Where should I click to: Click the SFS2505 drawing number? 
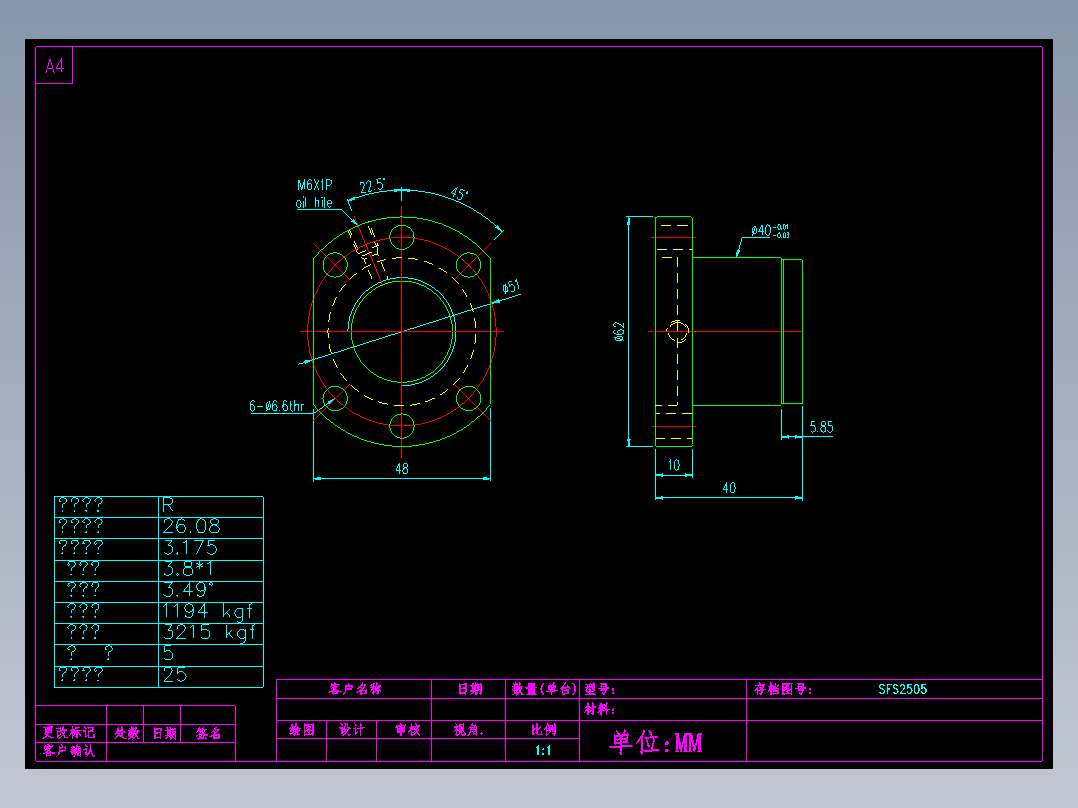coord(903,689)
